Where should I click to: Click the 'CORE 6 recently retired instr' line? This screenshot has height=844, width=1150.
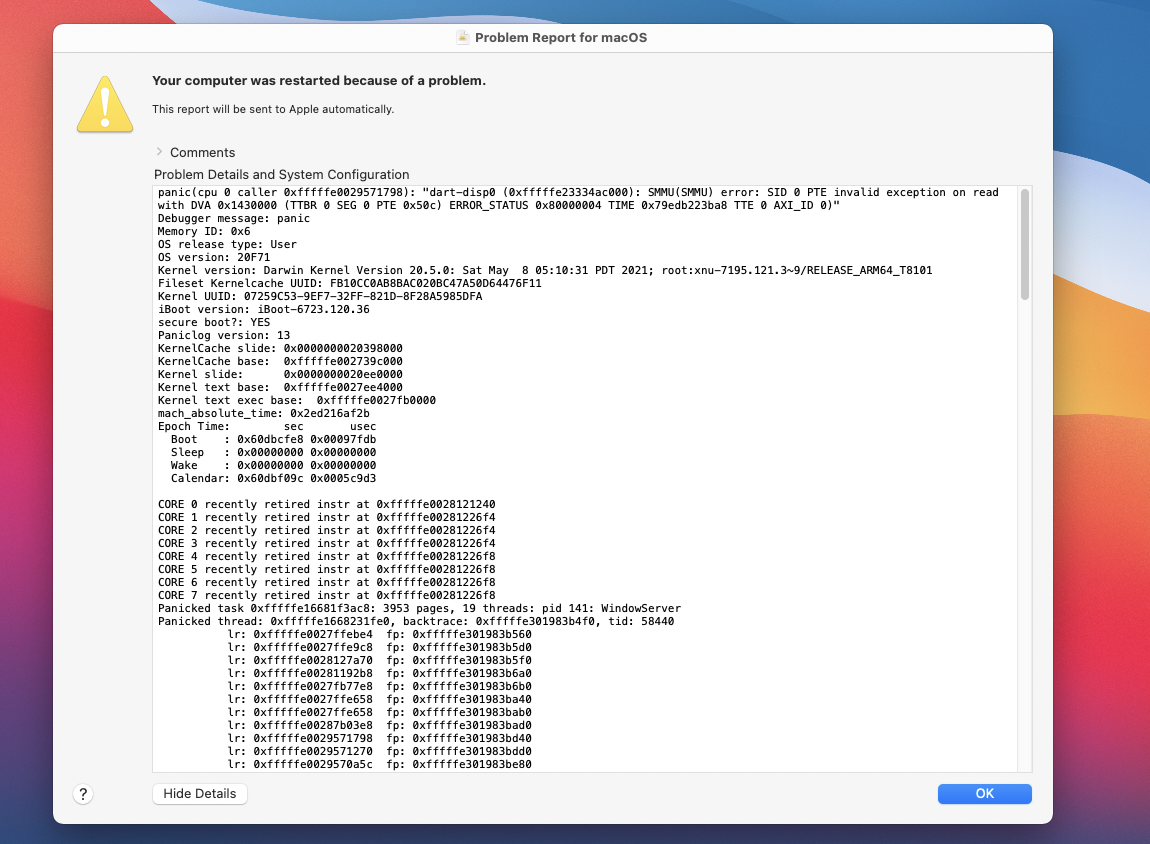[x=326, y=582]
